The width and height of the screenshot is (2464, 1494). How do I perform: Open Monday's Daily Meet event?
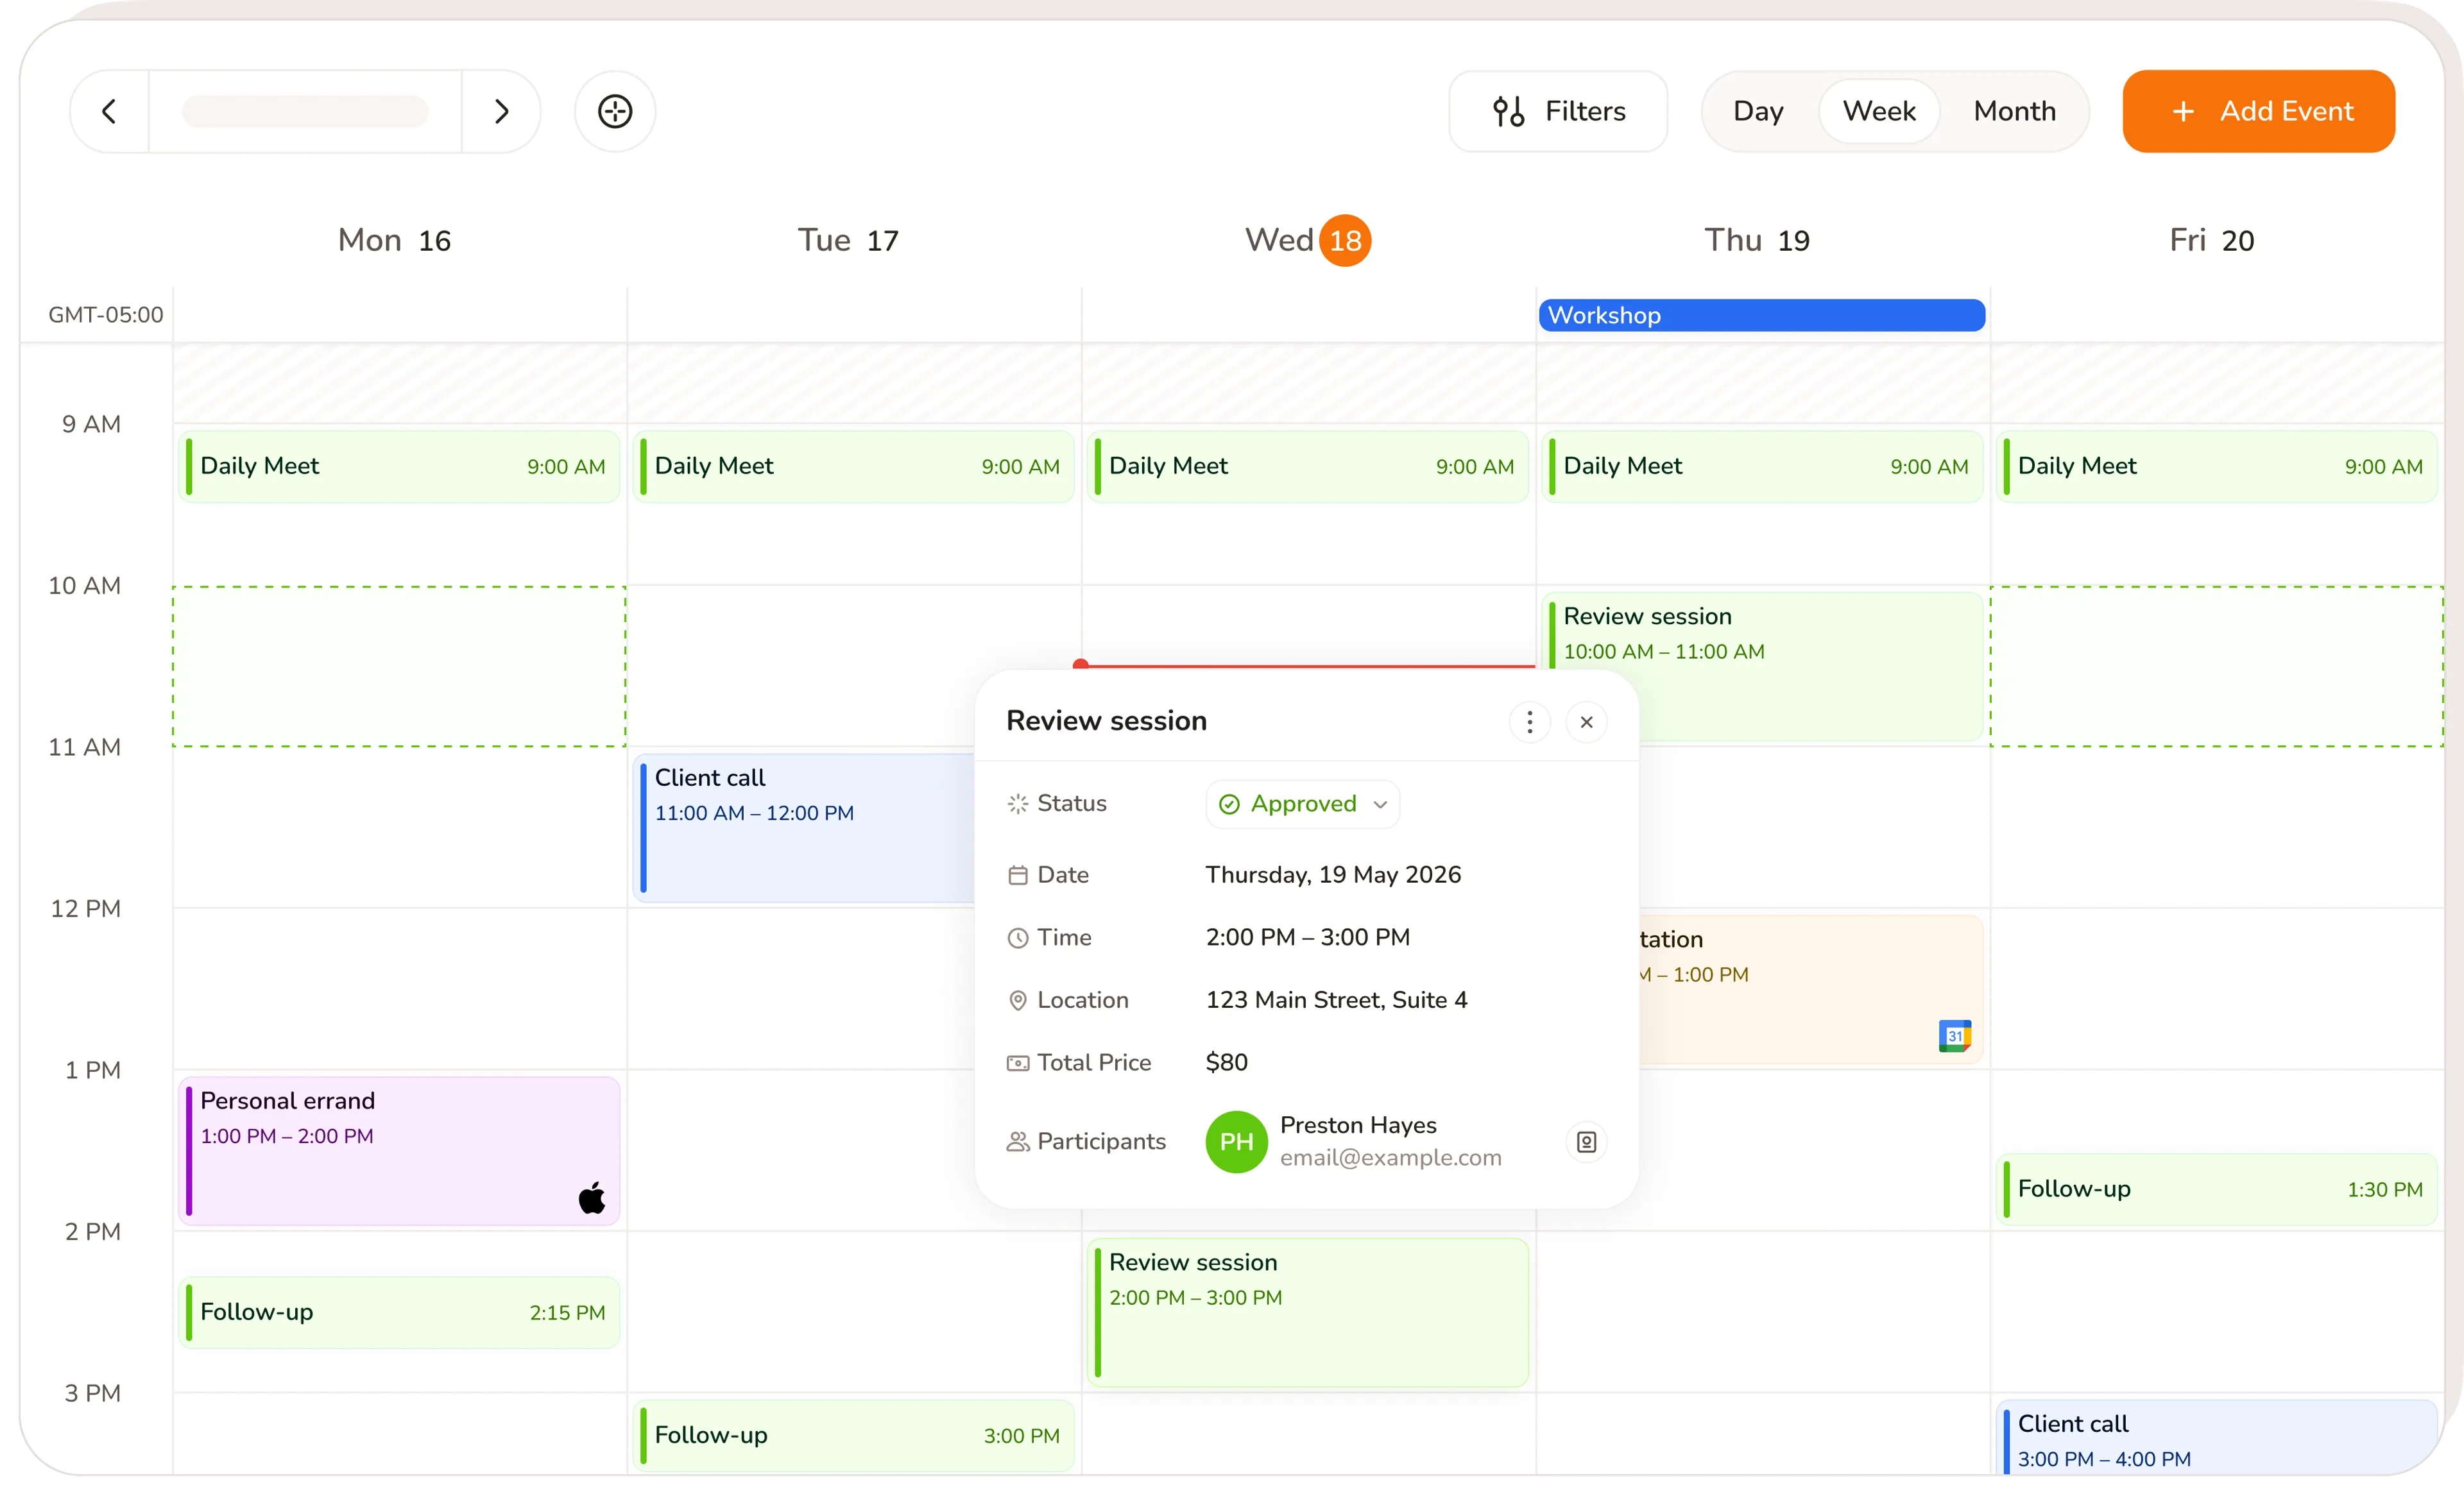click(x=399, y=466)
